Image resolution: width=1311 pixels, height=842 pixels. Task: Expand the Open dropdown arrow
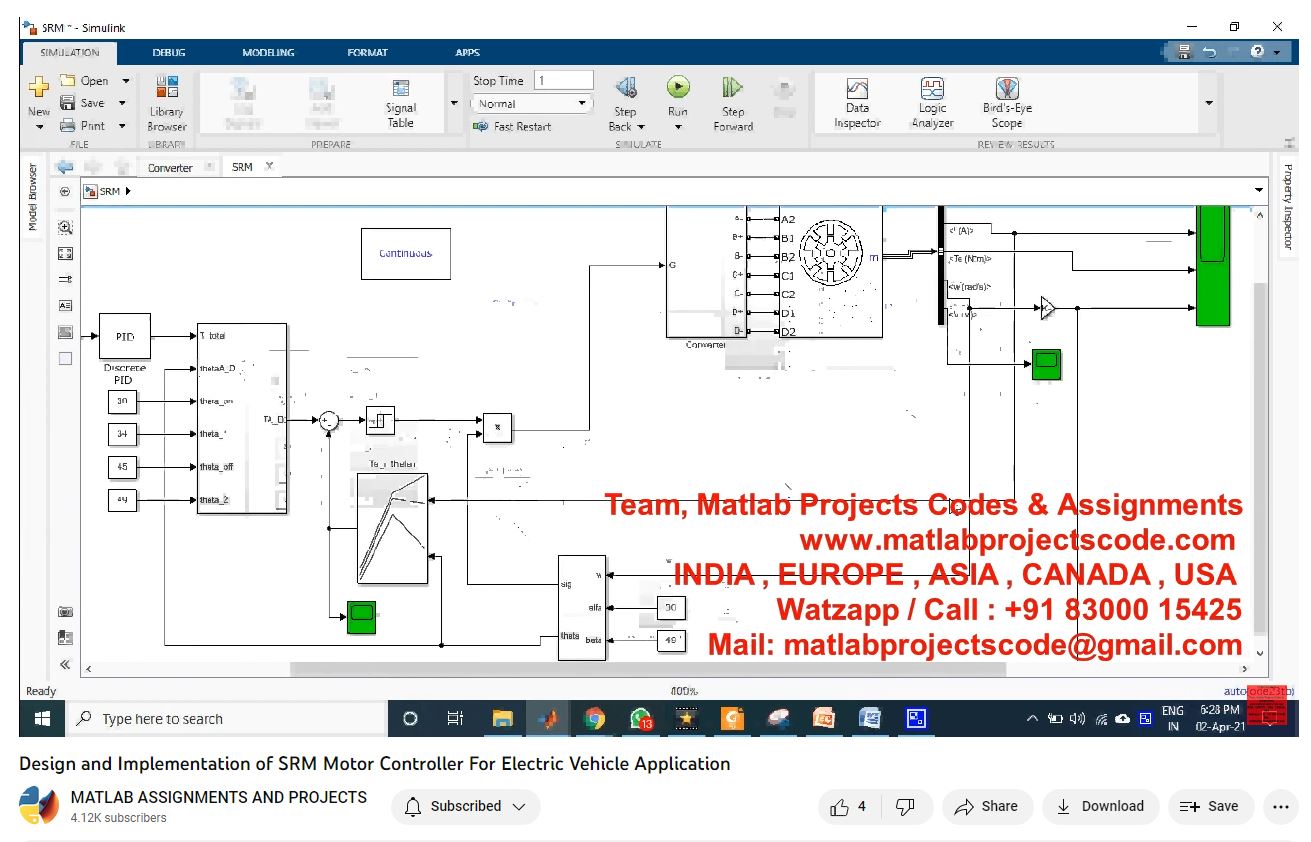click(x=126, y=81)
